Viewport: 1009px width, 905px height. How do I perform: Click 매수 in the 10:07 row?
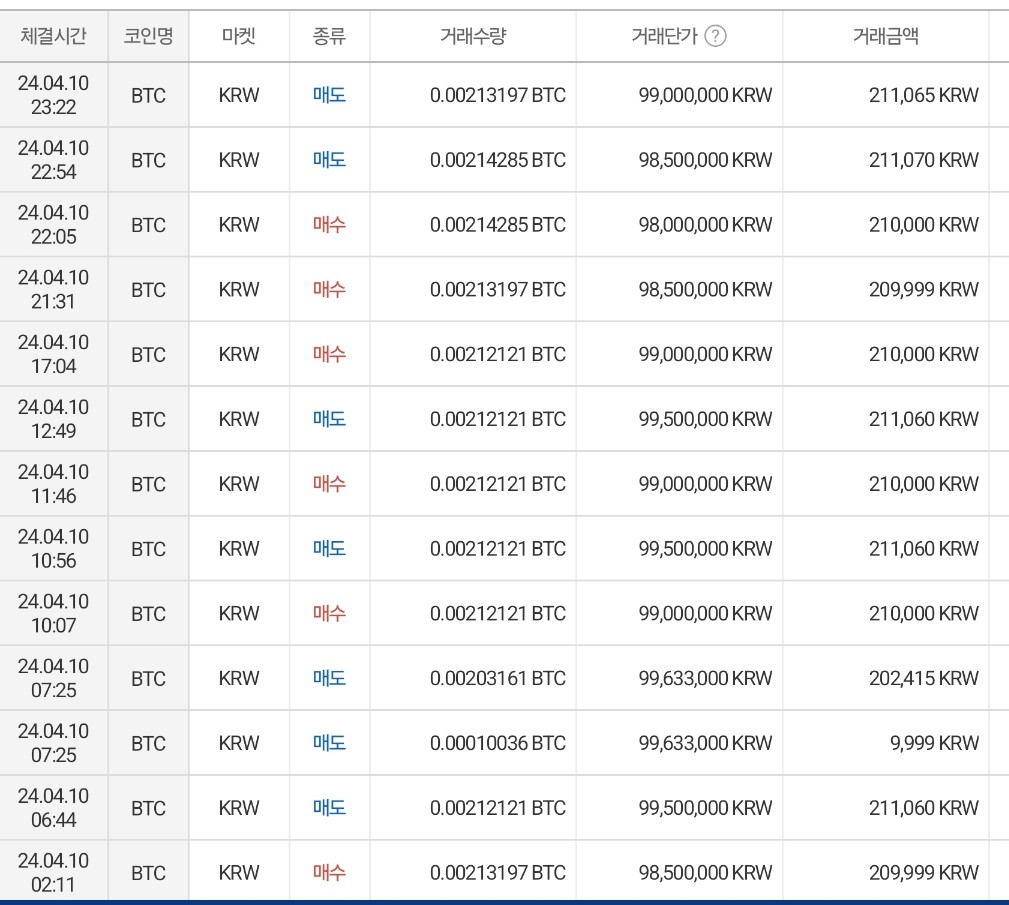click(x=329, y=613)
